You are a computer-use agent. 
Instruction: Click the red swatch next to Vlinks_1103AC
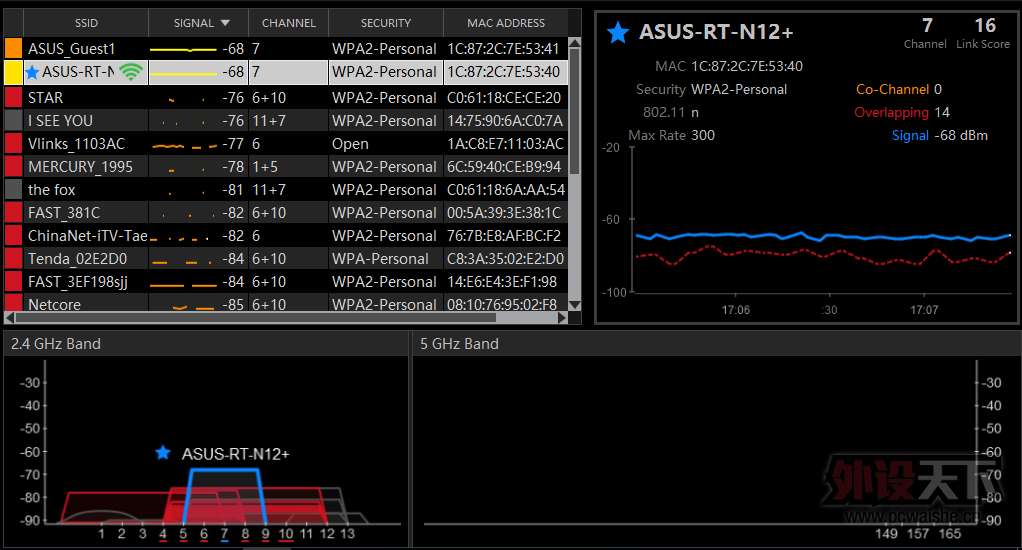(x=14, y=143)
